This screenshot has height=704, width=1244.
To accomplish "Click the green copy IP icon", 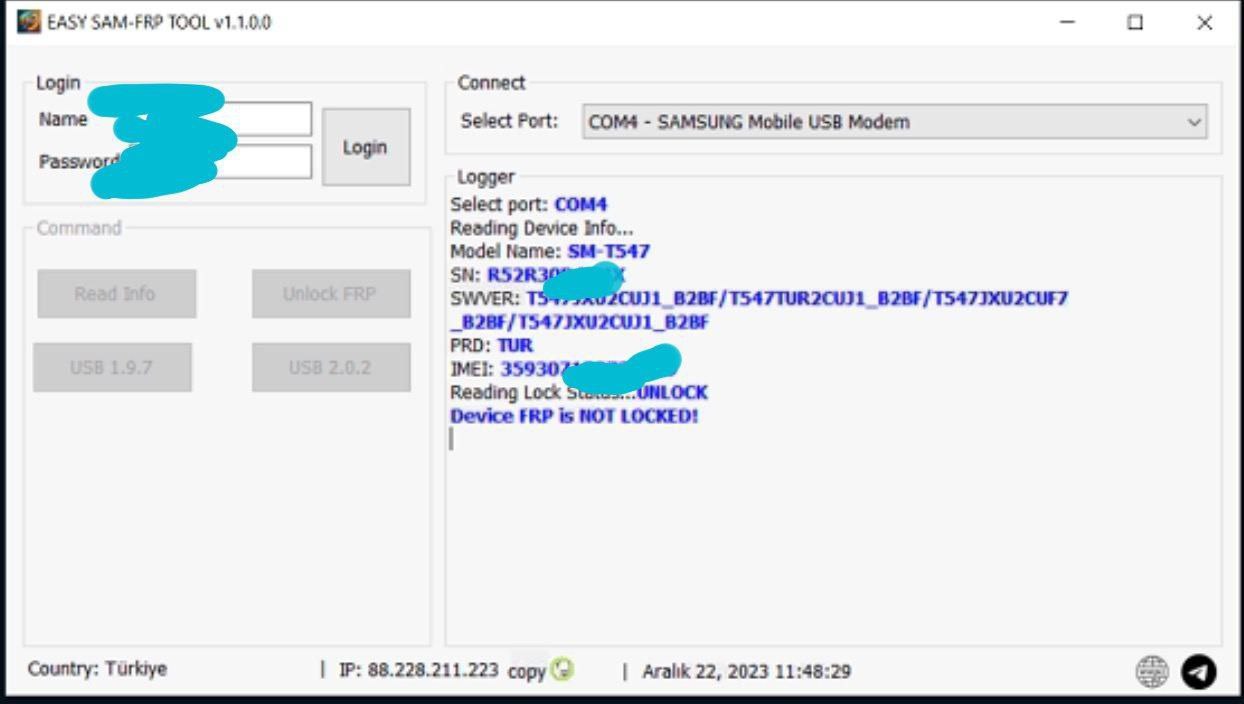I will [564, 670].
